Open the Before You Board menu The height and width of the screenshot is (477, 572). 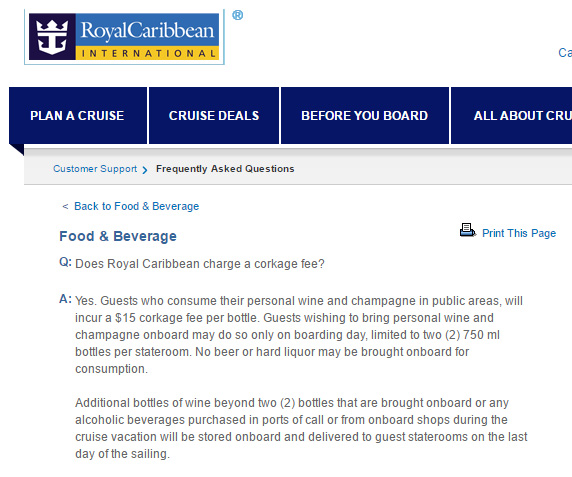tap(365, 116)
